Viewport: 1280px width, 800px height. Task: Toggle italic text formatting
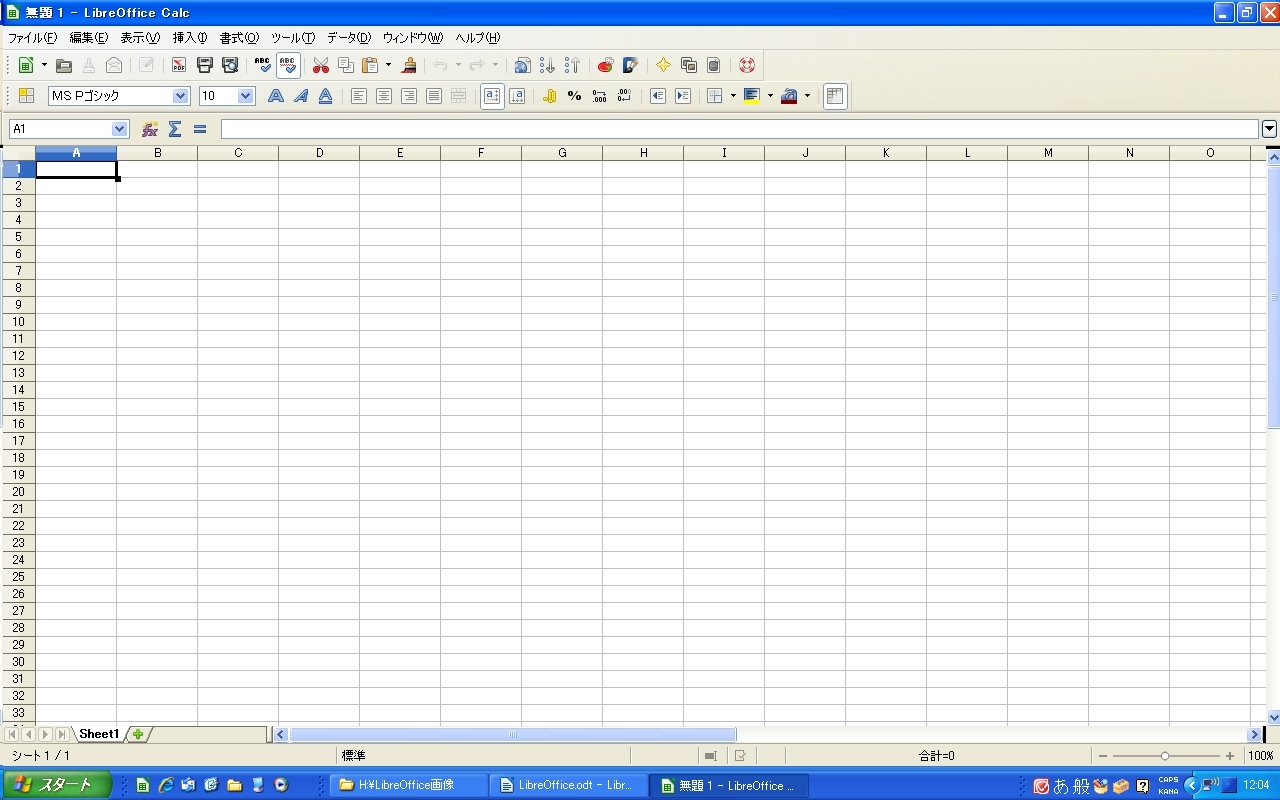tap(301, 96)
